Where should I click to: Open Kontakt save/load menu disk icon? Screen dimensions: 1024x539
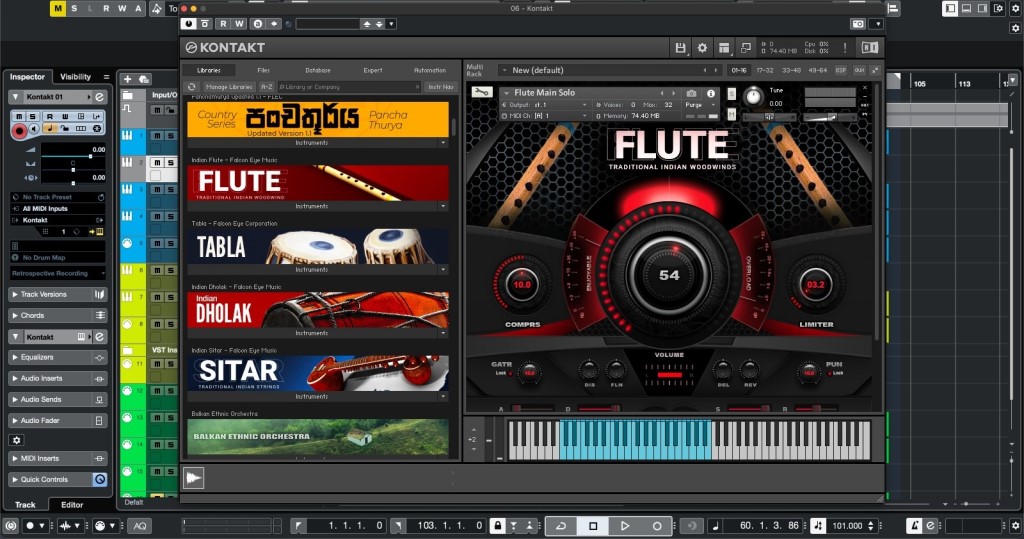click(680, 48)
